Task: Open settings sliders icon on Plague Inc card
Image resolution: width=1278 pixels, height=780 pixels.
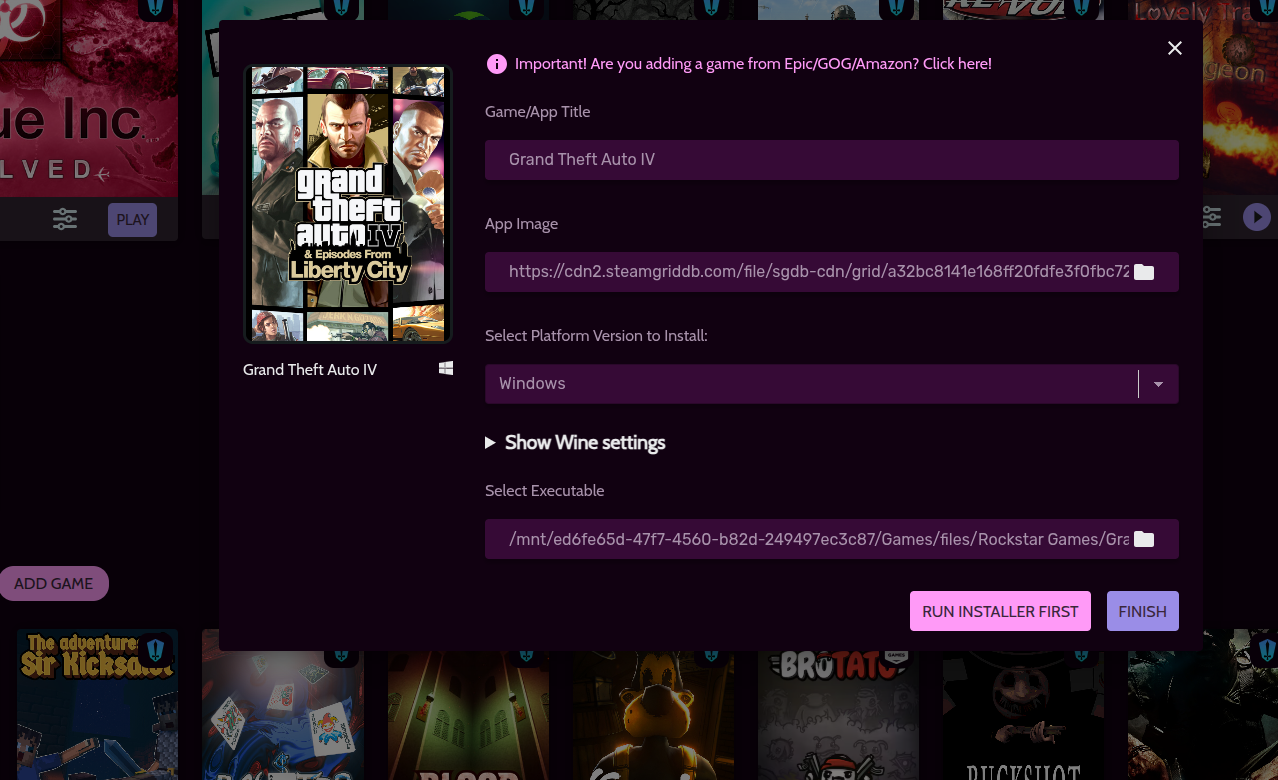Action: point(65,219)
